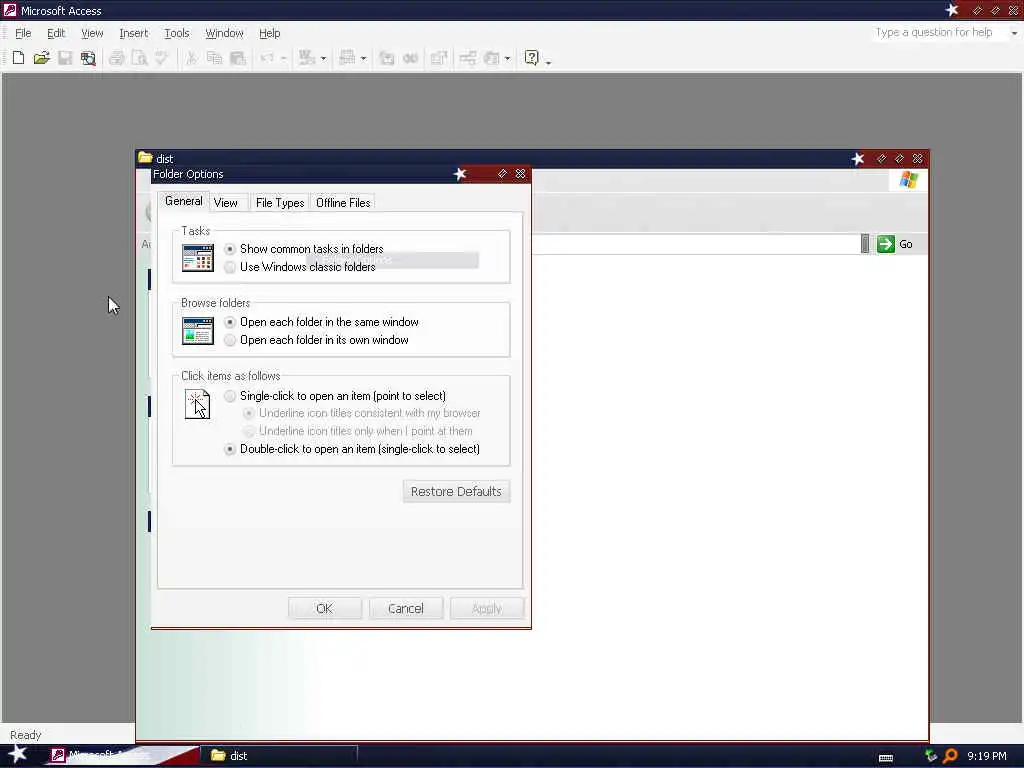
Task: Run the Spelling check icon
Action: coord(162,58)
